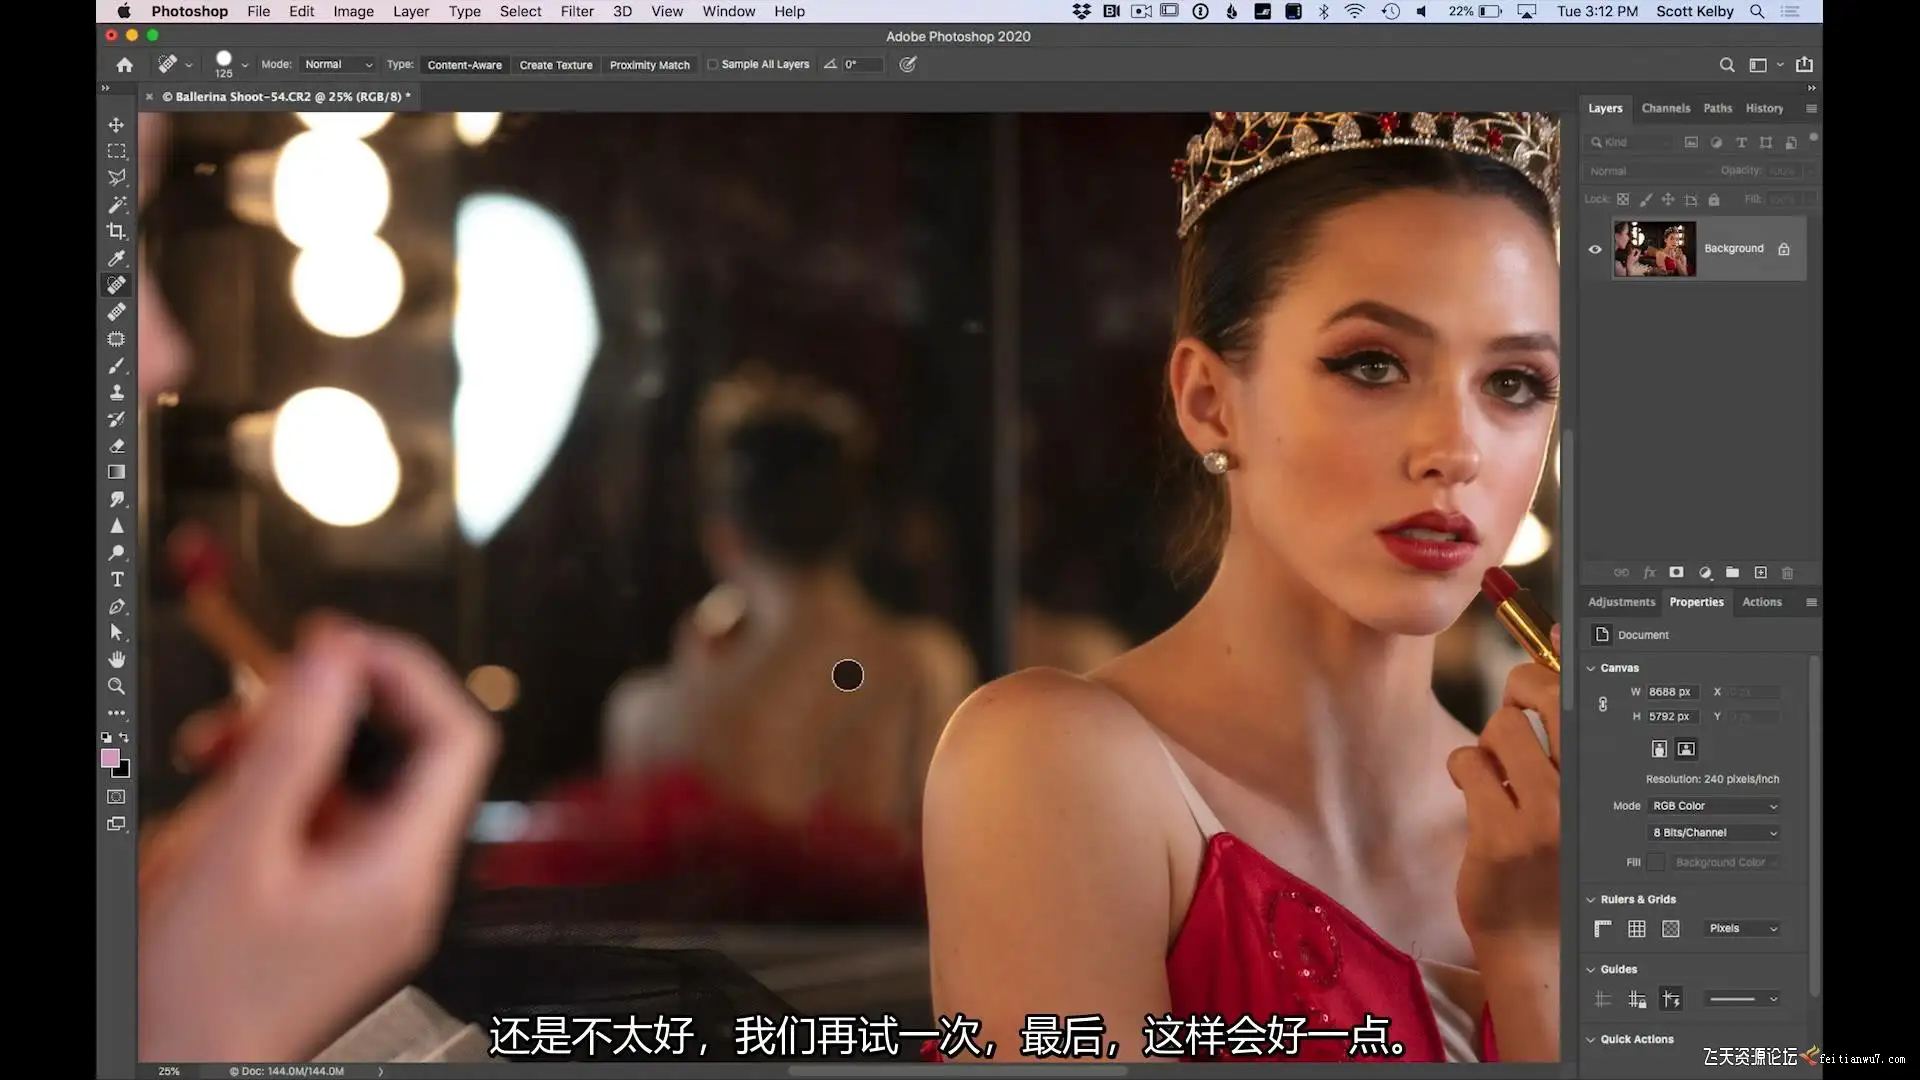Select the Eyedropper tool
Screen dimensions: 1920x1080
tap(117, 258)
